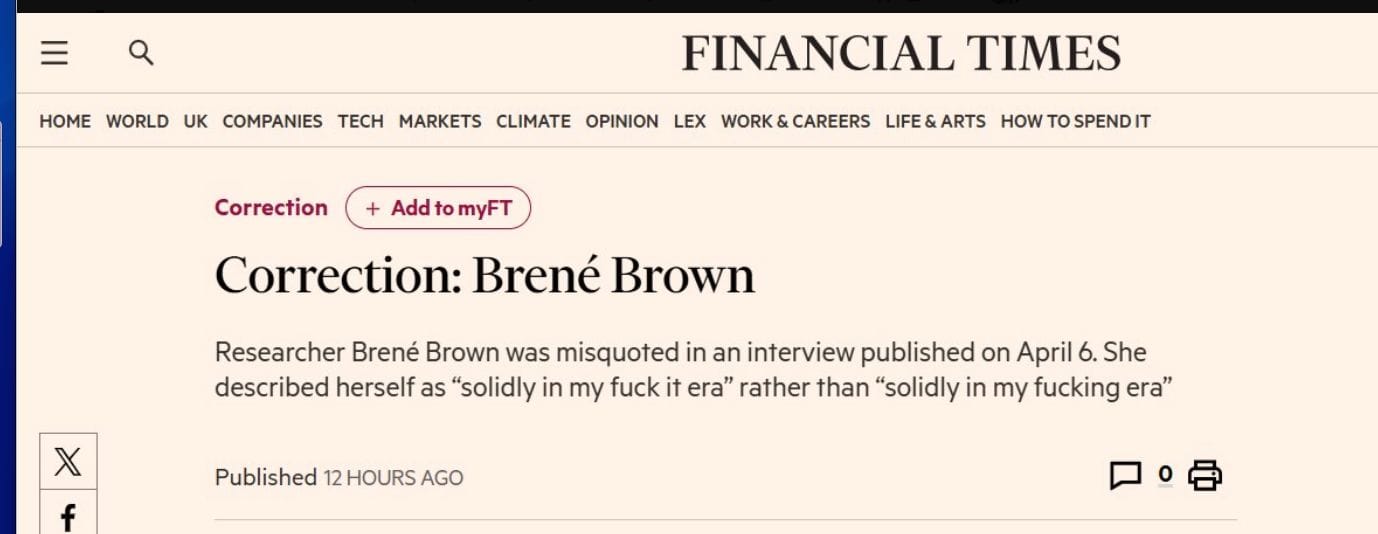
Task: Click the Financial Times logo
Action: click(900, 53)
